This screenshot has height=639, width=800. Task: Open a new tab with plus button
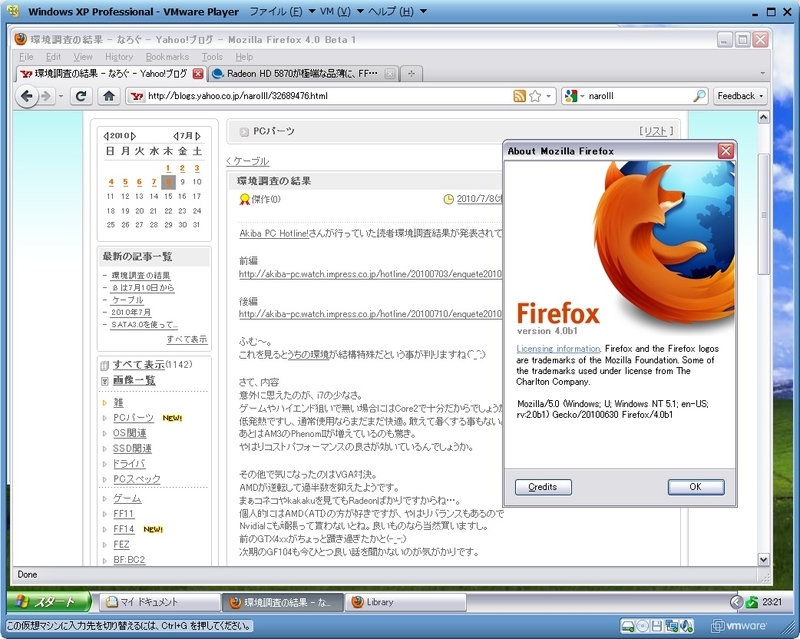tap(411, 74)
